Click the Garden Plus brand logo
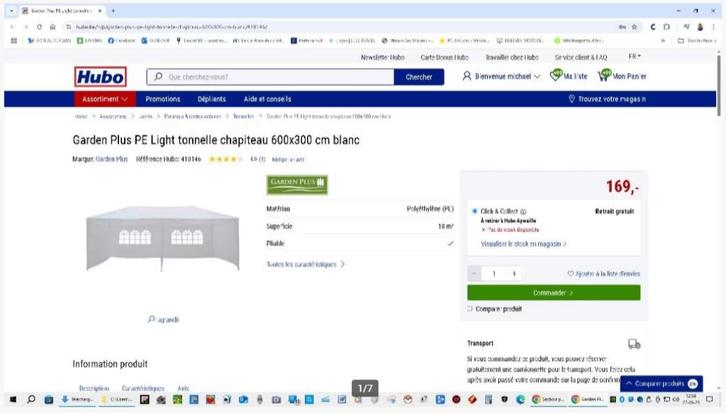The image size is (726, 413). tap(297, 184)
